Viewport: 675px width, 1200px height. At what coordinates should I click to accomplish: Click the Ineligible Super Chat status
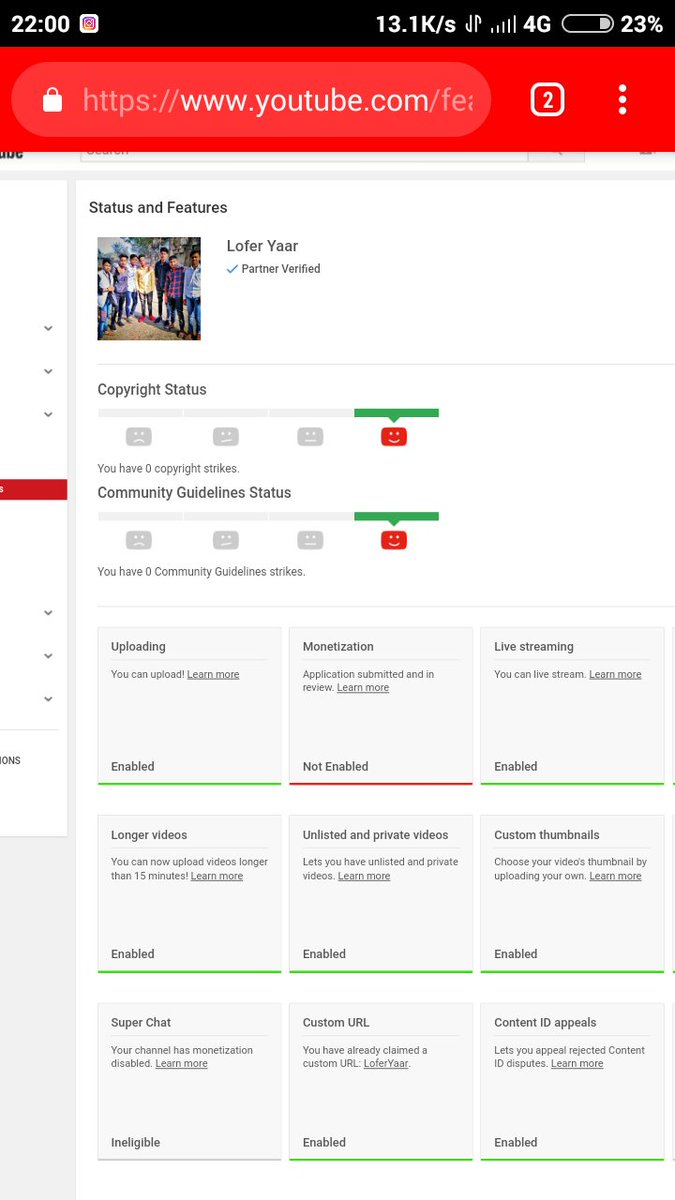[135, 1142]
